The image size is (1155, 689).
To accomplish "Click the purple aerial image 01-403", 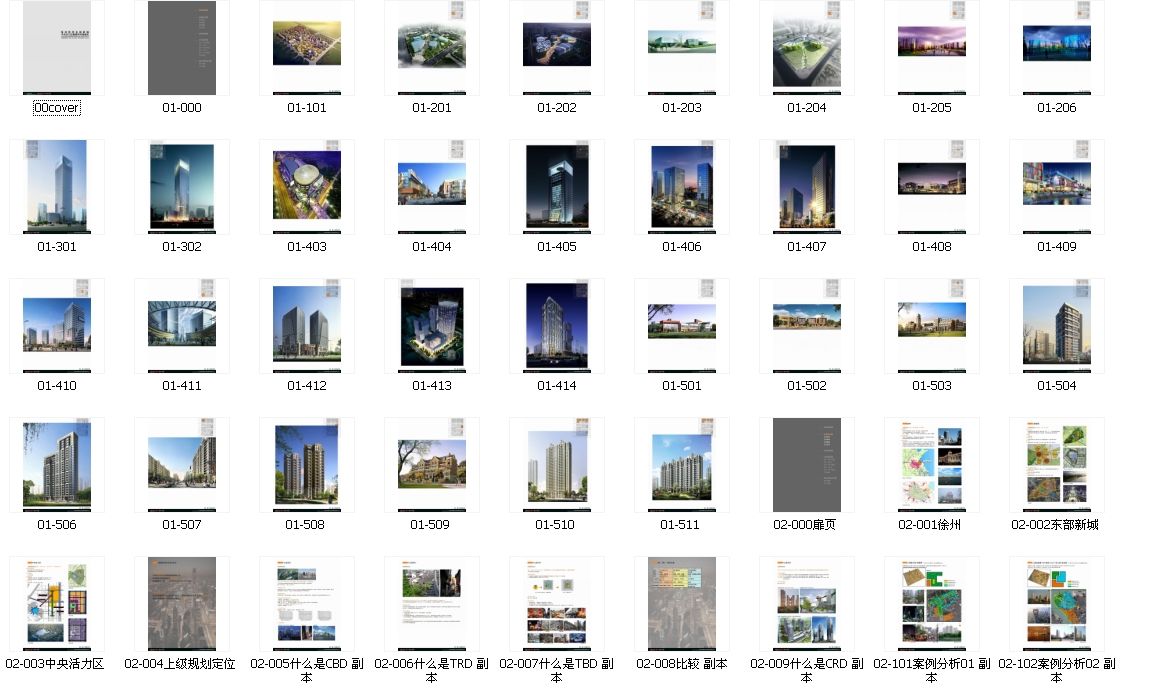I will tap(306, 186).
